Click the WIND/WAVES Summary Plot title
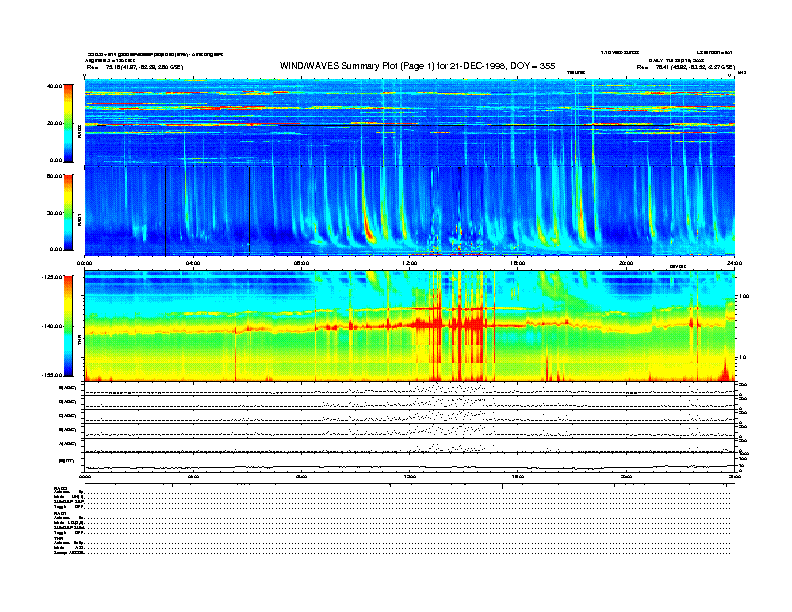The image size is (792, 612). pos(417,66)
